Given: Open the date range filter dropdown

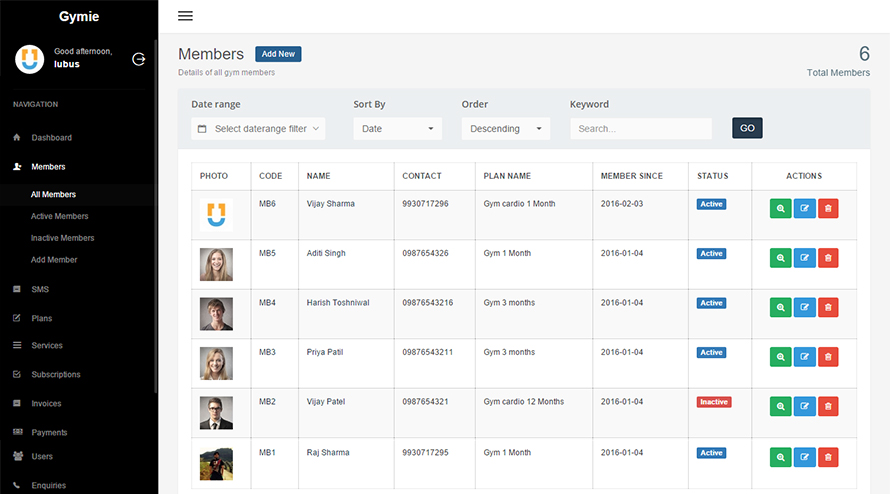Looking at the screenshot, I should point(258,129).
